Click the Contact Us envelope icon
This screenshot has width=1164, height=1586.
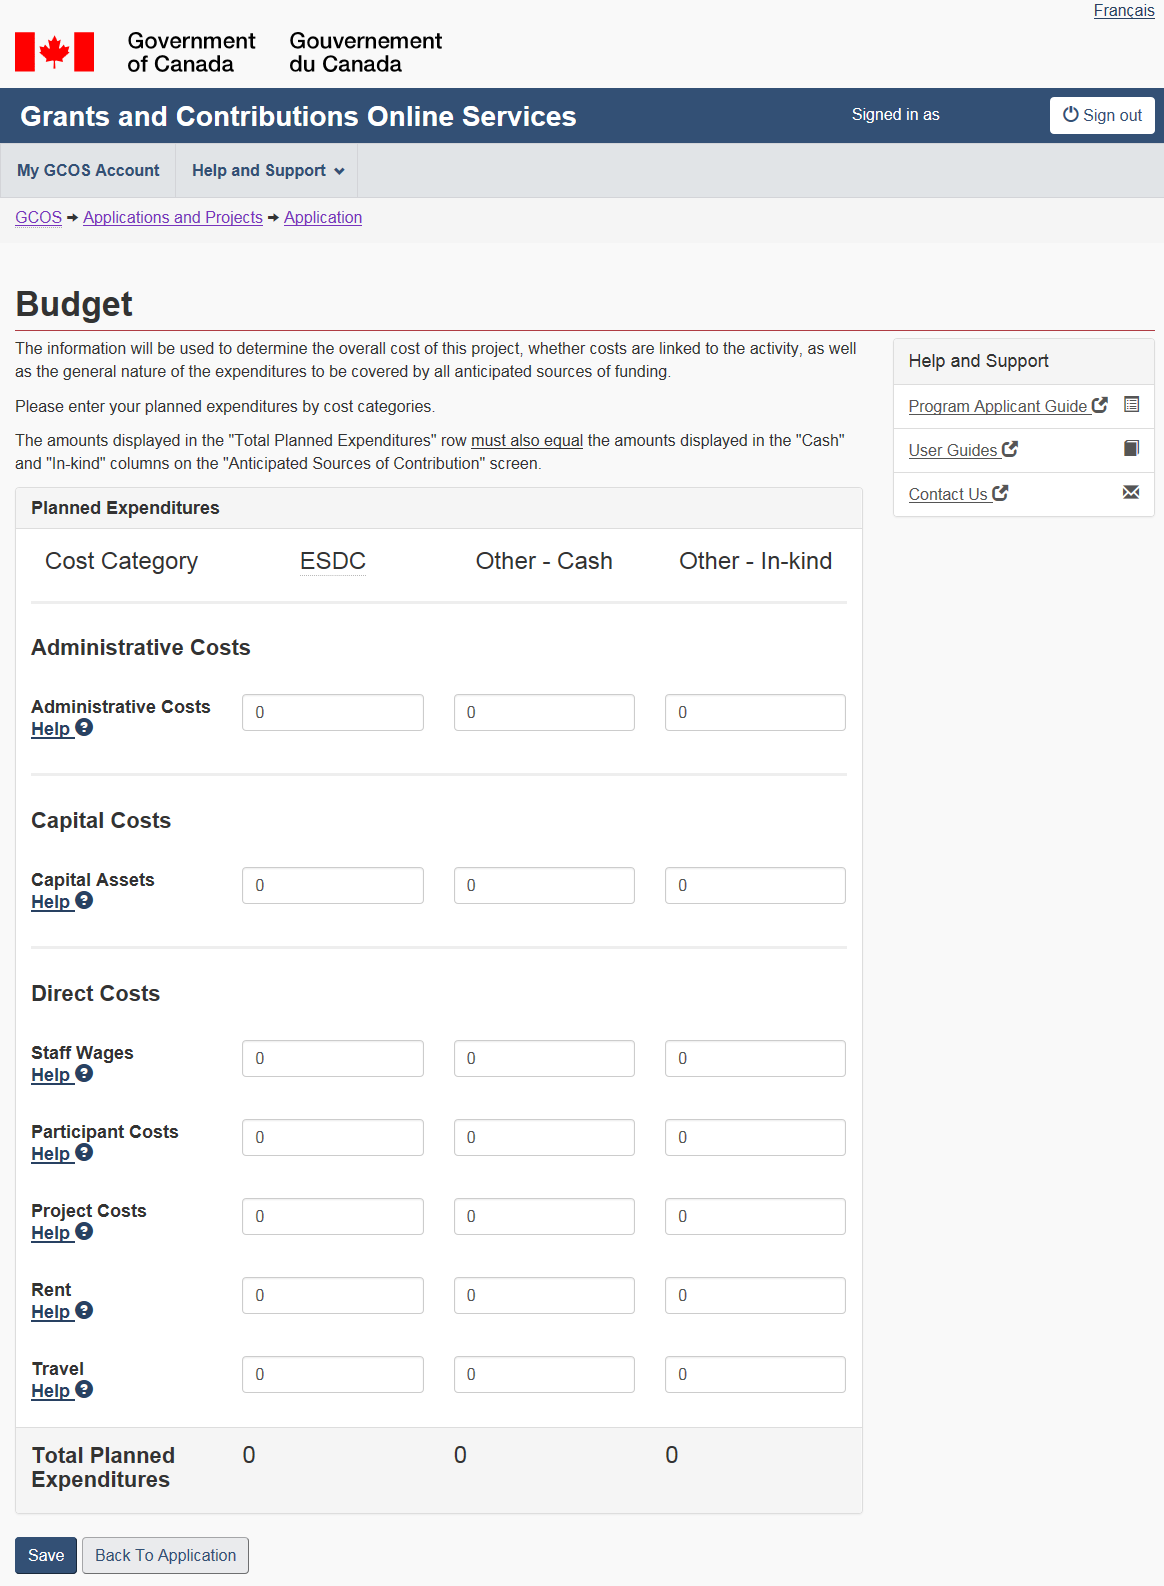(x=1131, y=493)
